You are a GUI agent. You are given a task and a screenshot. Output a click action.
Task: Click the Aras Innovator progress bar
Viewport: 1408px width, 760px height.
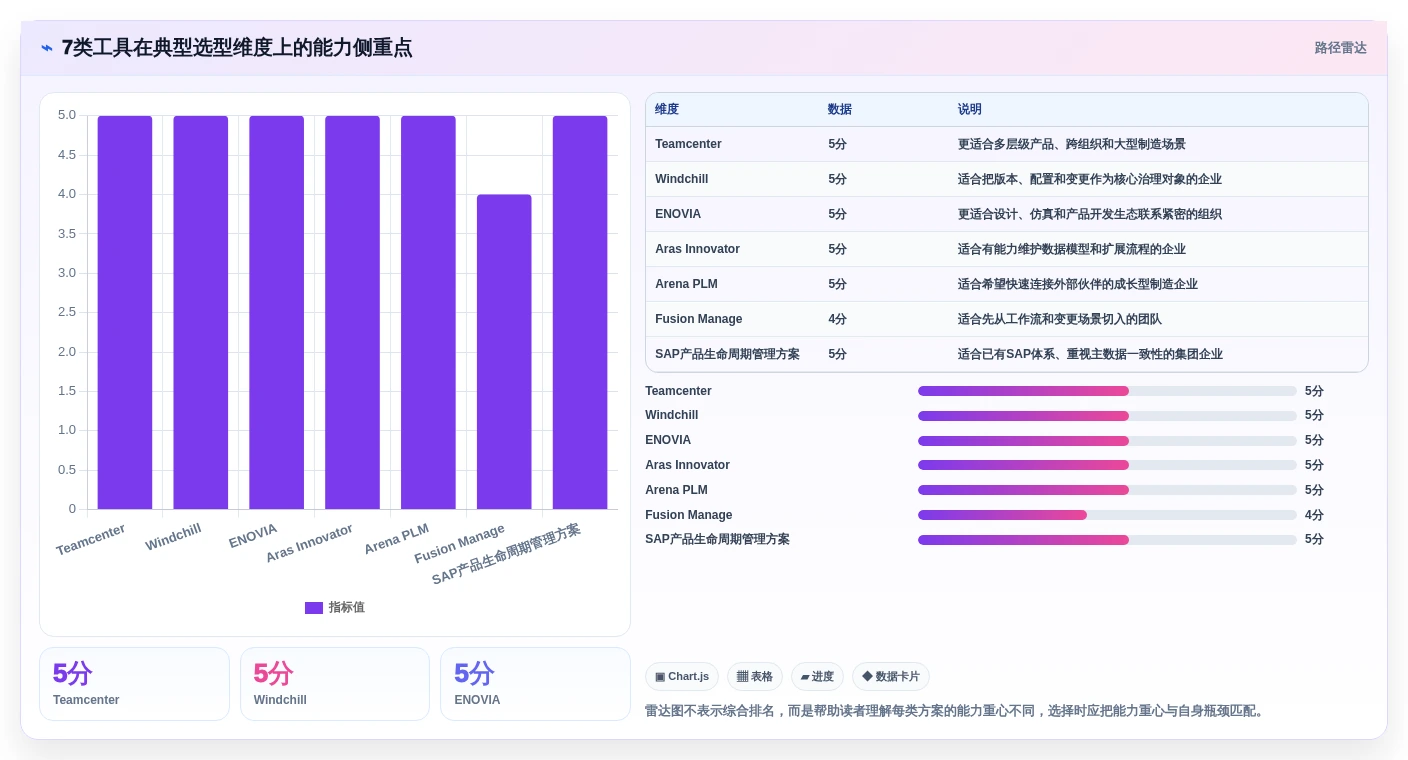tap(1107, 465)
